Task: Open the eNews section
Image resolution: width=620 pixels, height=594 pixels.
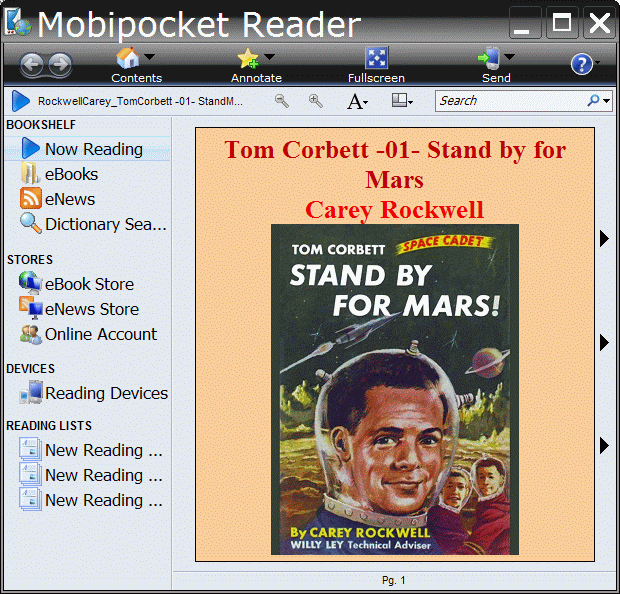Action: [70, 199]
